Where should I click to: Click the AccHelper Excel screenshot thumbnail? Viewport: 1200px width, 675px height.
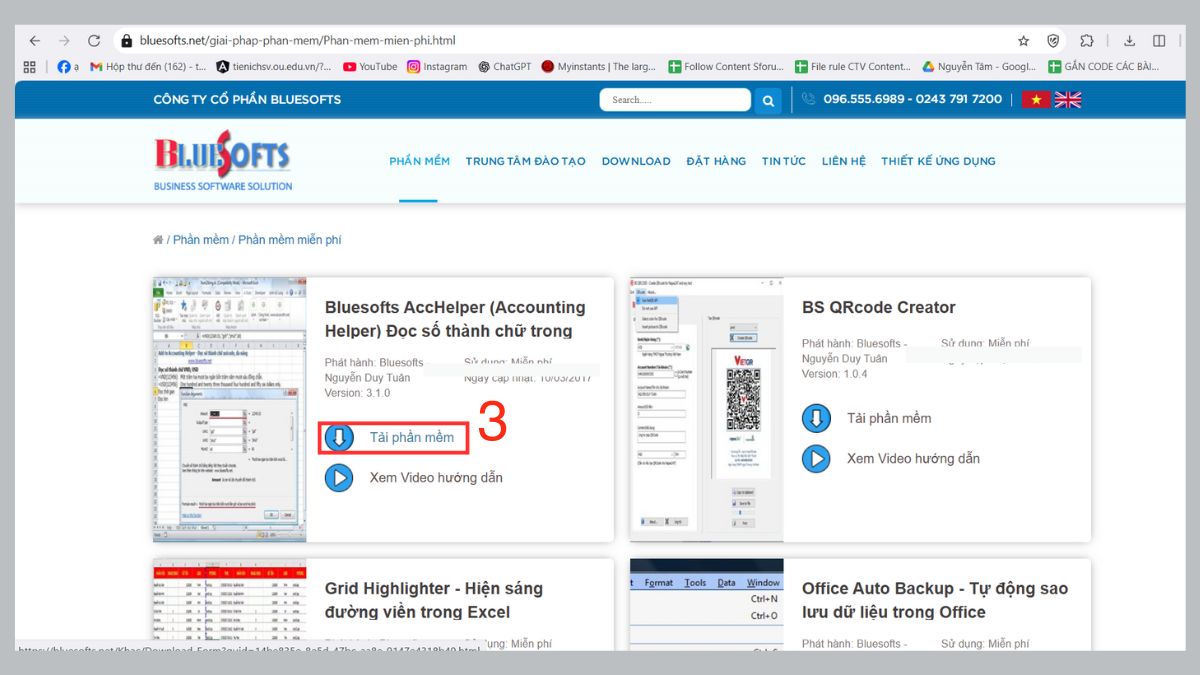[229, 410]
